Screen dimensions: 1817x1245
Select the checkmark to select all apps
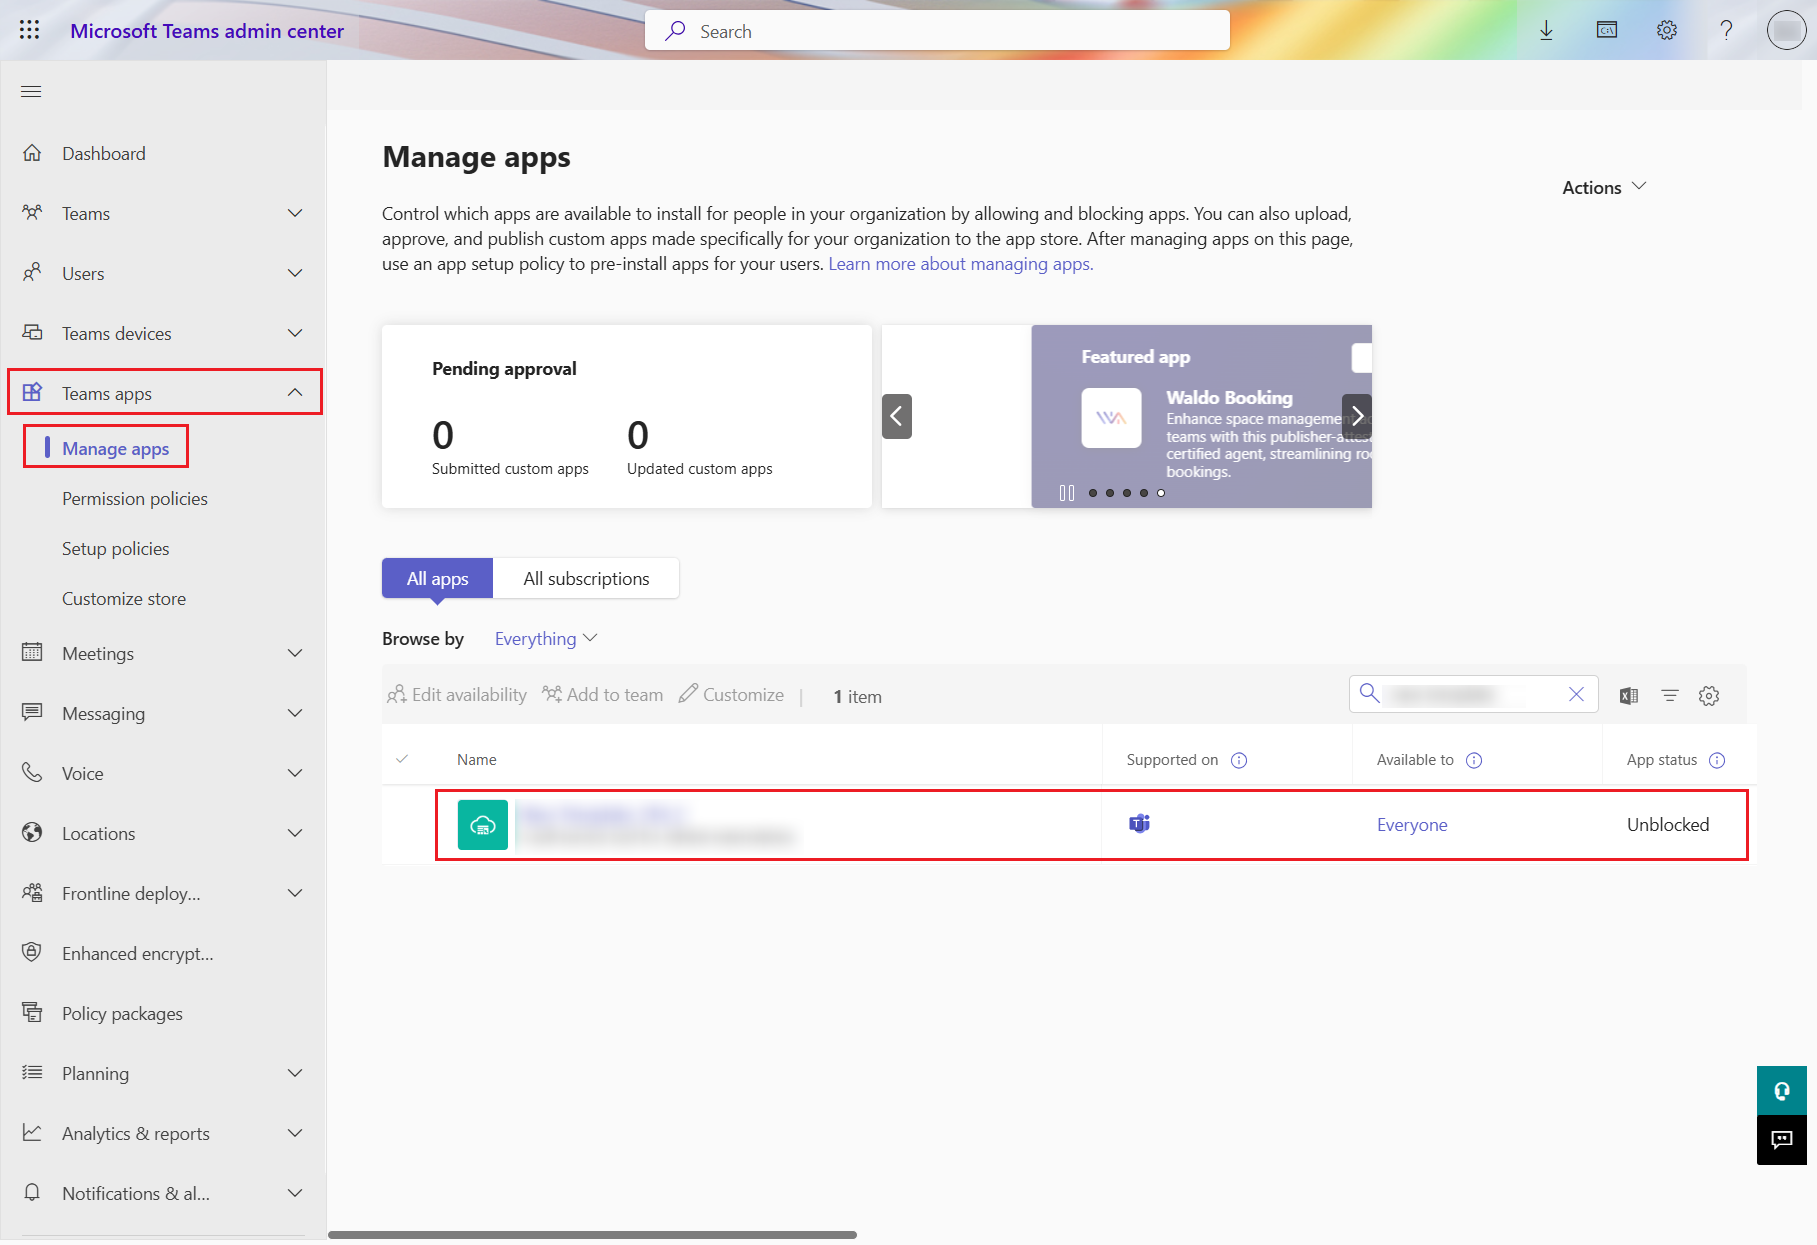[x=404, y=759]
